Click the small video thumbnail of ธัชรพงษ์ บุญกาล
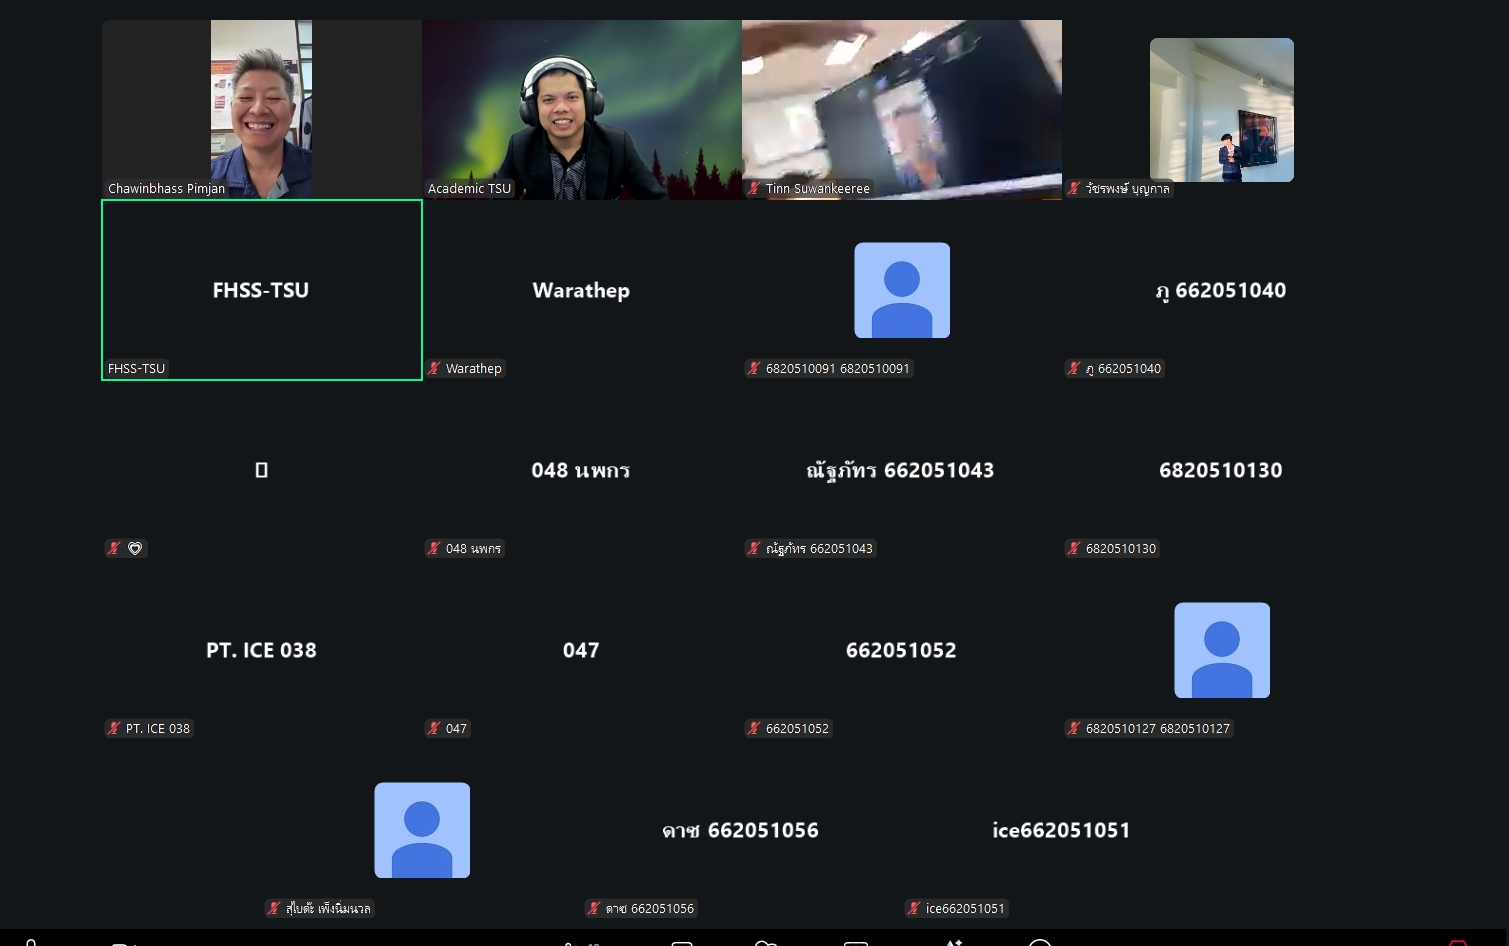Image resolution: width=1509 pixels, height=946 pixels. pyautogui.click(x=1222, y=110)
